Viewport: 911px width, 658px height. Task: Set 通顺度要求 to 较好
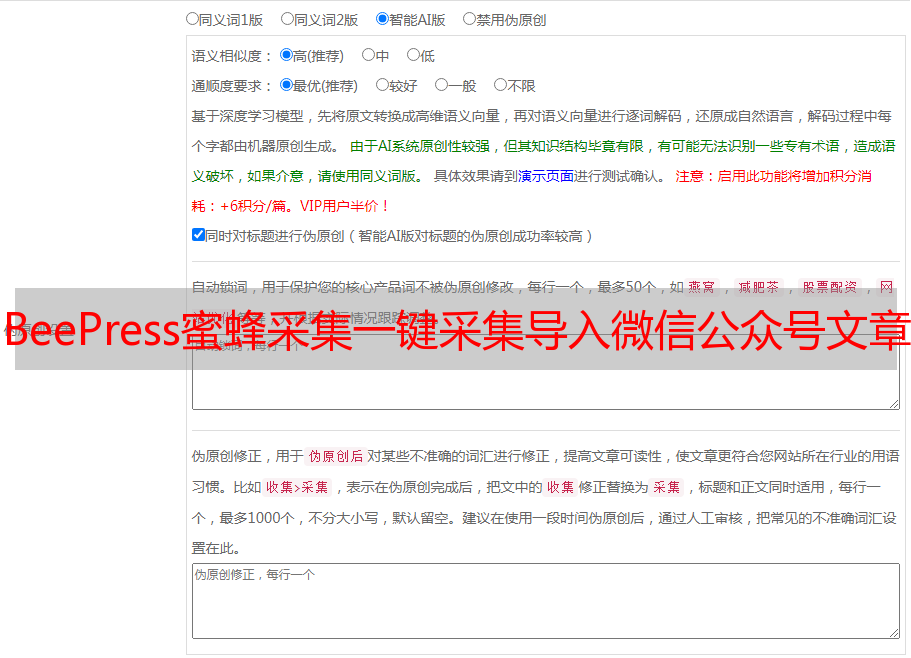(382, 85)
